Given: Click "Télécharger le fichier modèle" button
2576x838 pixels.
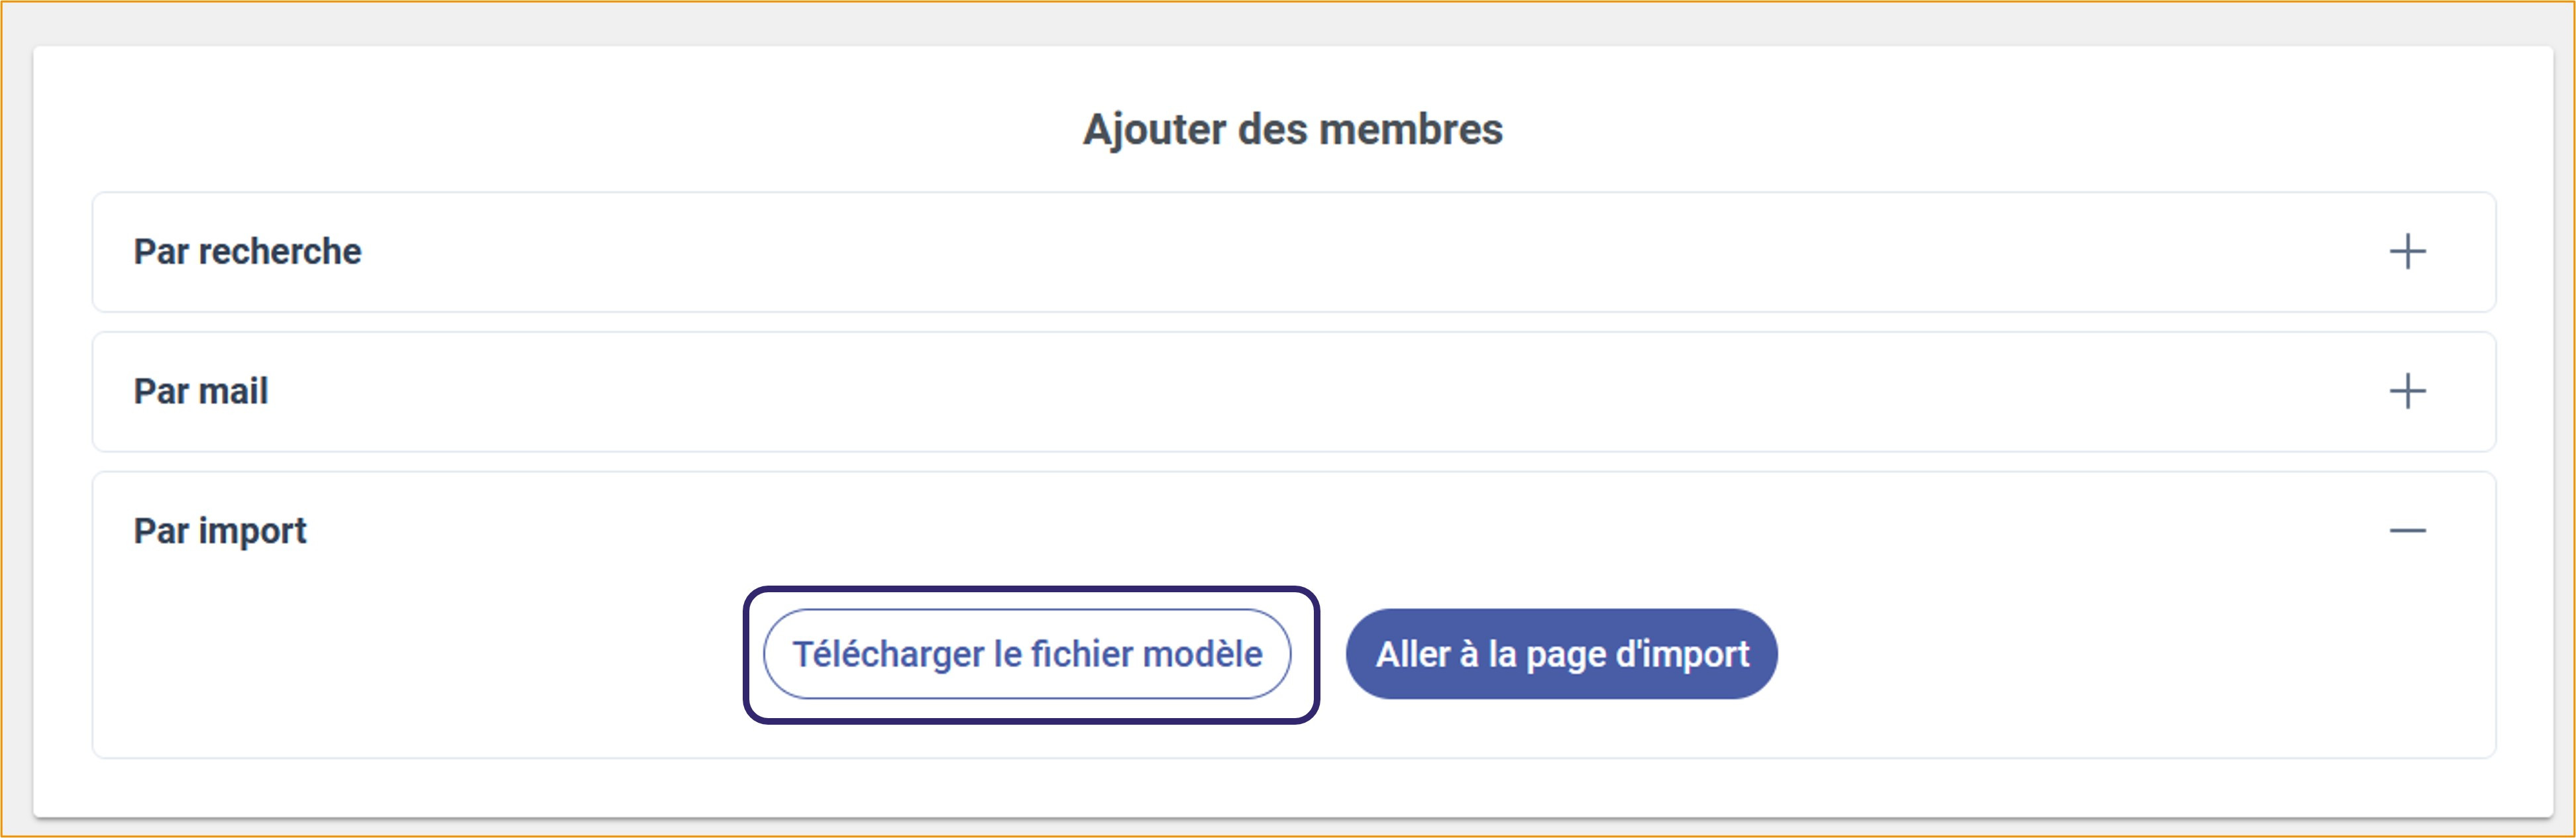Looking at the screenshot, I should (1027, 654).
